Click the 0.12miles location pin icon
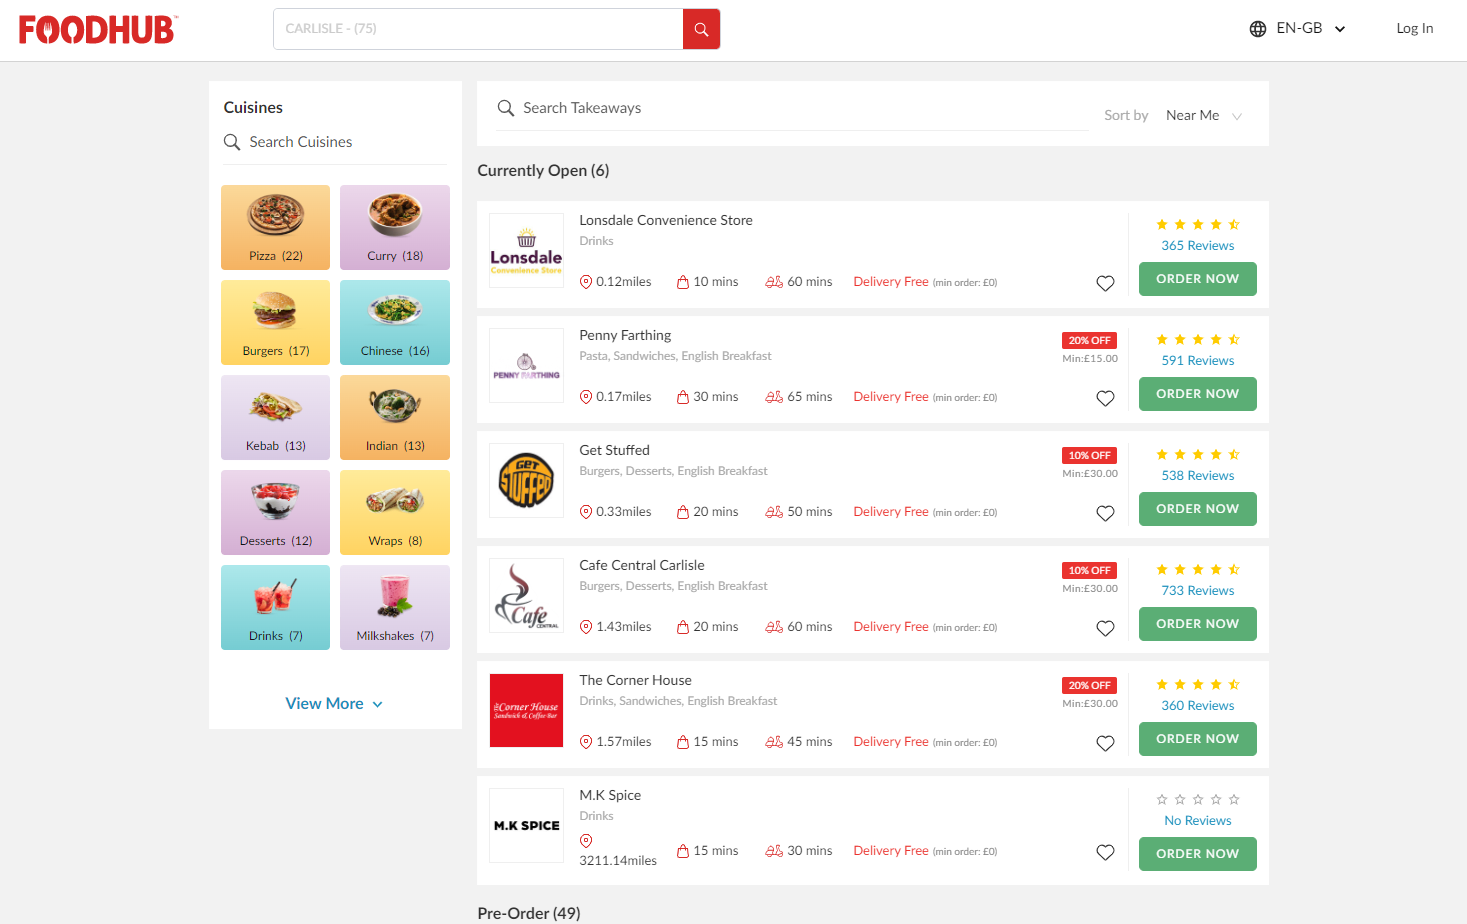This screenshot has height=924, width=1467. tap(586, 282)
